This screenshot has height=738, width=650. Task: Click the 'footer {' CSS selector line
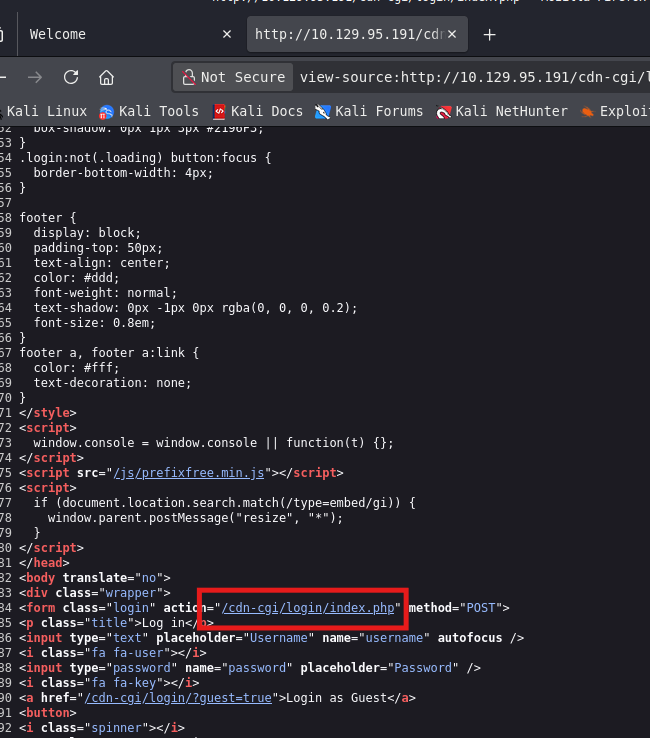[48, 218]
